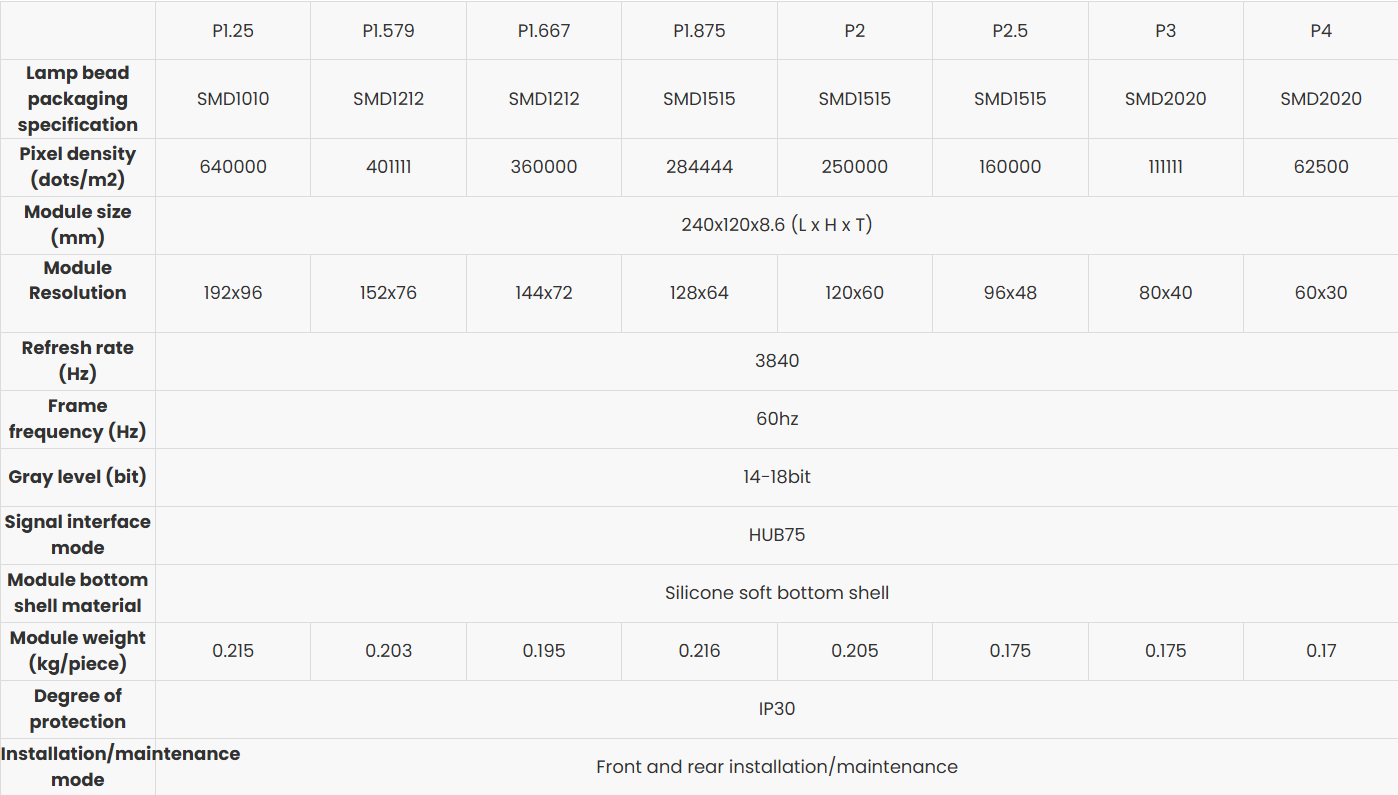Select the P1.579 column header cell
Viewport: 1398px width, 795px height.
tap(388, 31)
